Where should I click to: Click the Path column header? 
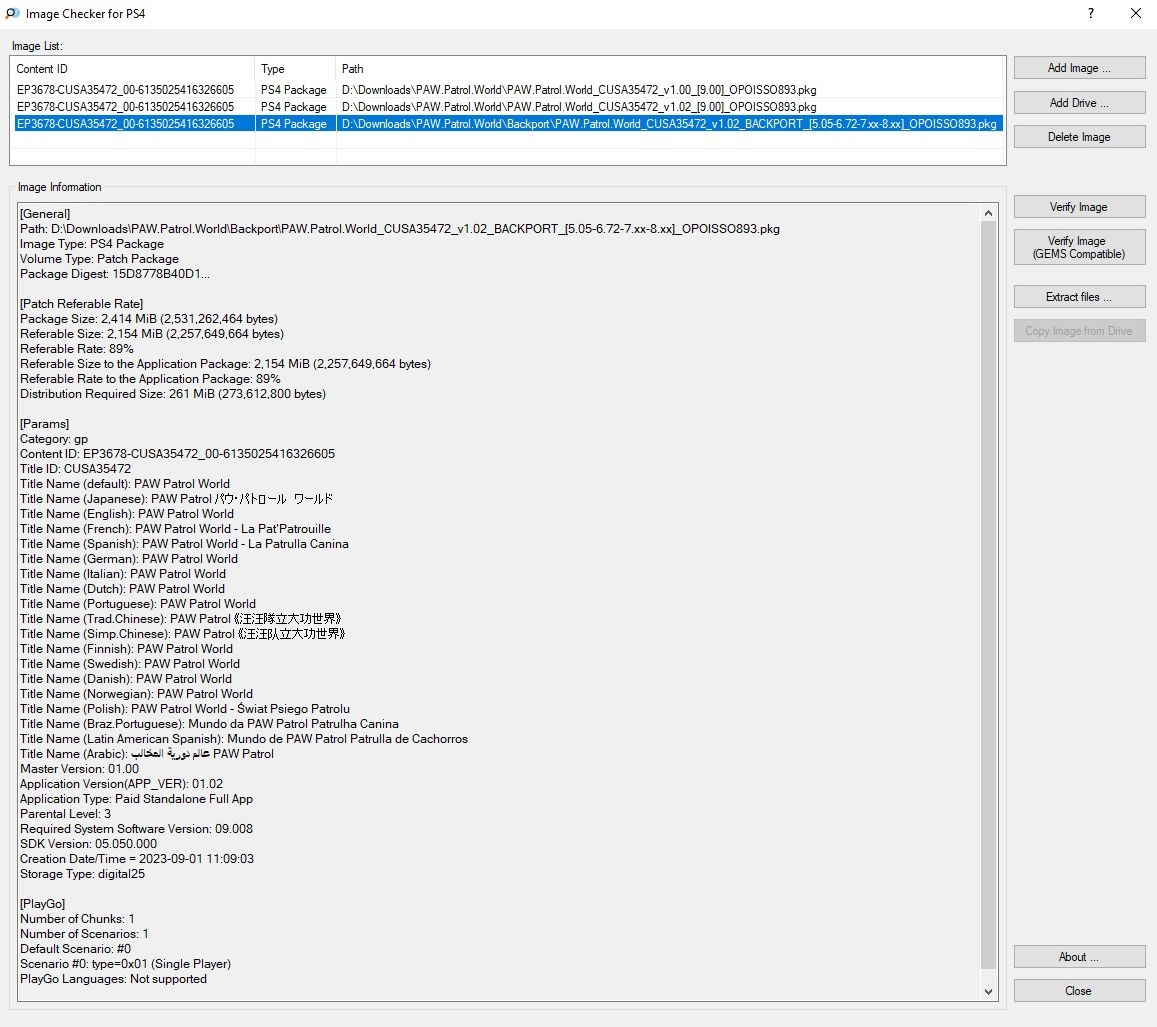[668, 69]
